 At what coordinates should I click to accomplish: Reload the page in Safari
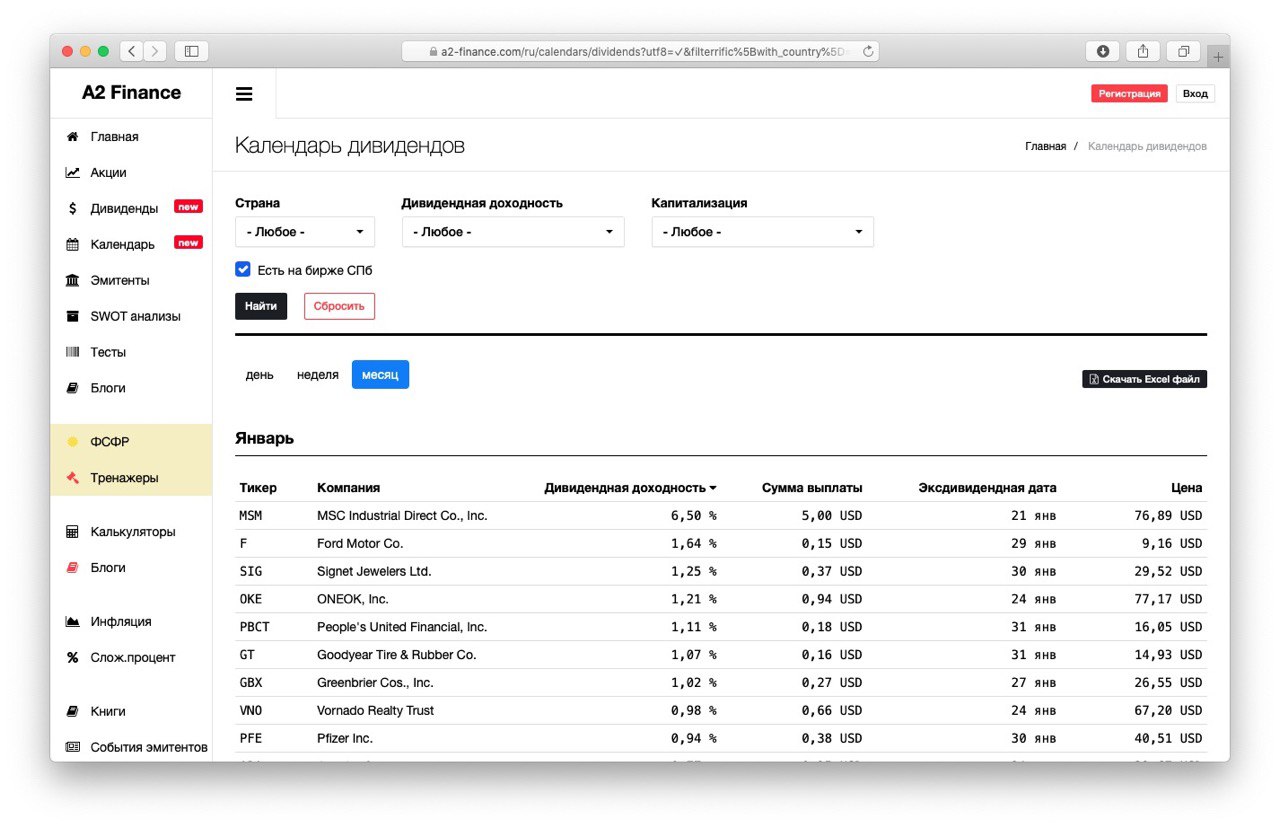[868, 51]
